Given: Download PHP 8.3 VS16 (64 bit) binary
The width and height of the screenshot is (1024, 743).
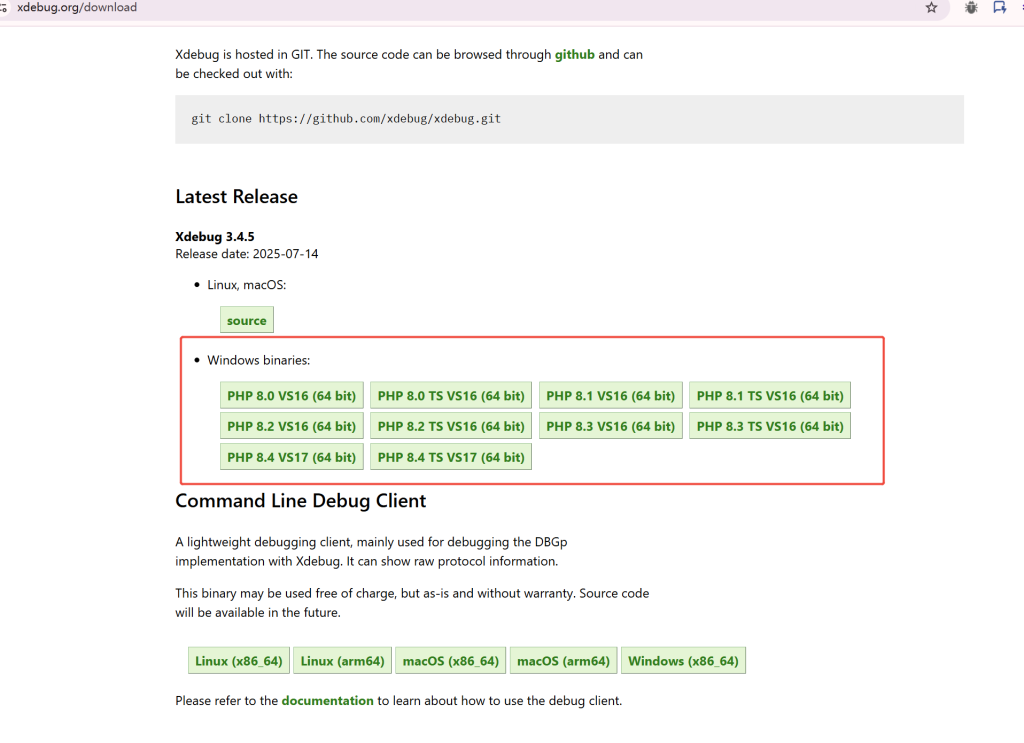Looking at the screenshot, I should (611, 426).
